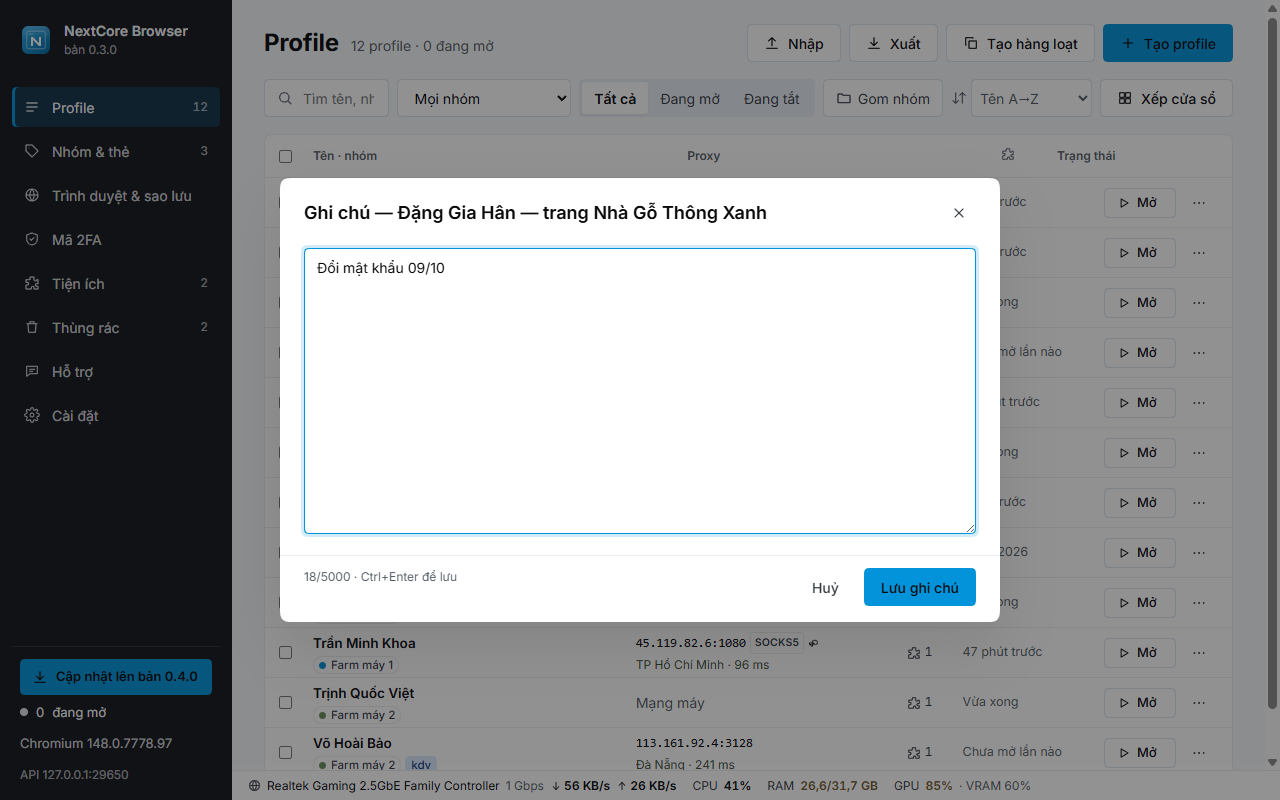The image size is (1280, 800).
Task: Open more options for Võ Hoài Bảo
Action: point(1199,752)
